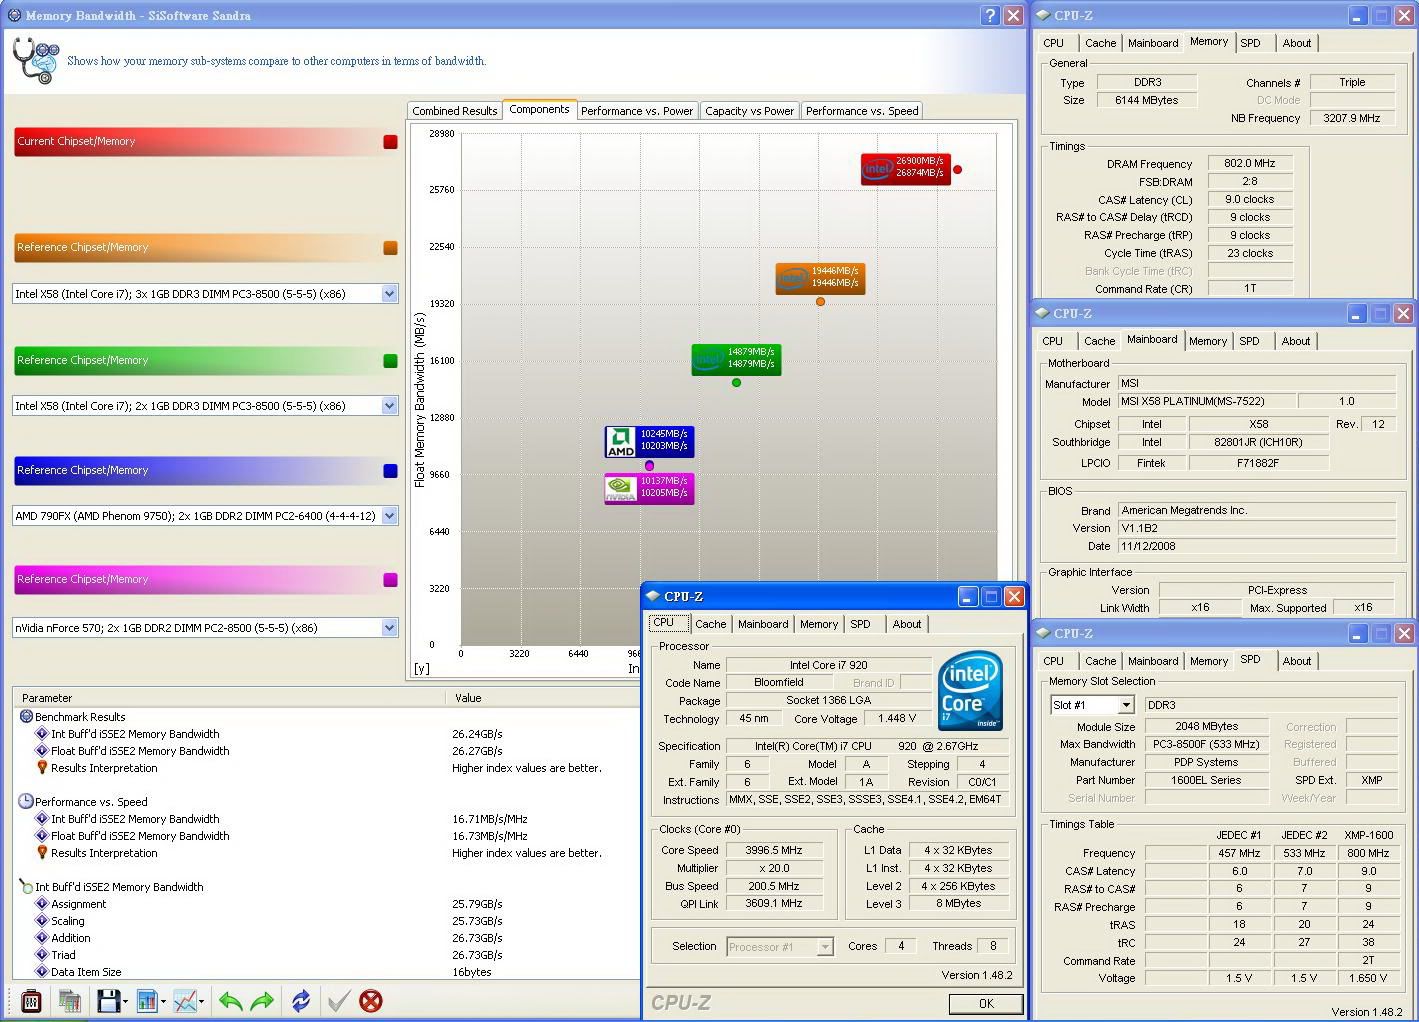Image resolution: width=1419 pixels, height=1022 pixels.
Task: Click the blue AMD 10245MB/s chart marker
Action: (x=649, y=441)
